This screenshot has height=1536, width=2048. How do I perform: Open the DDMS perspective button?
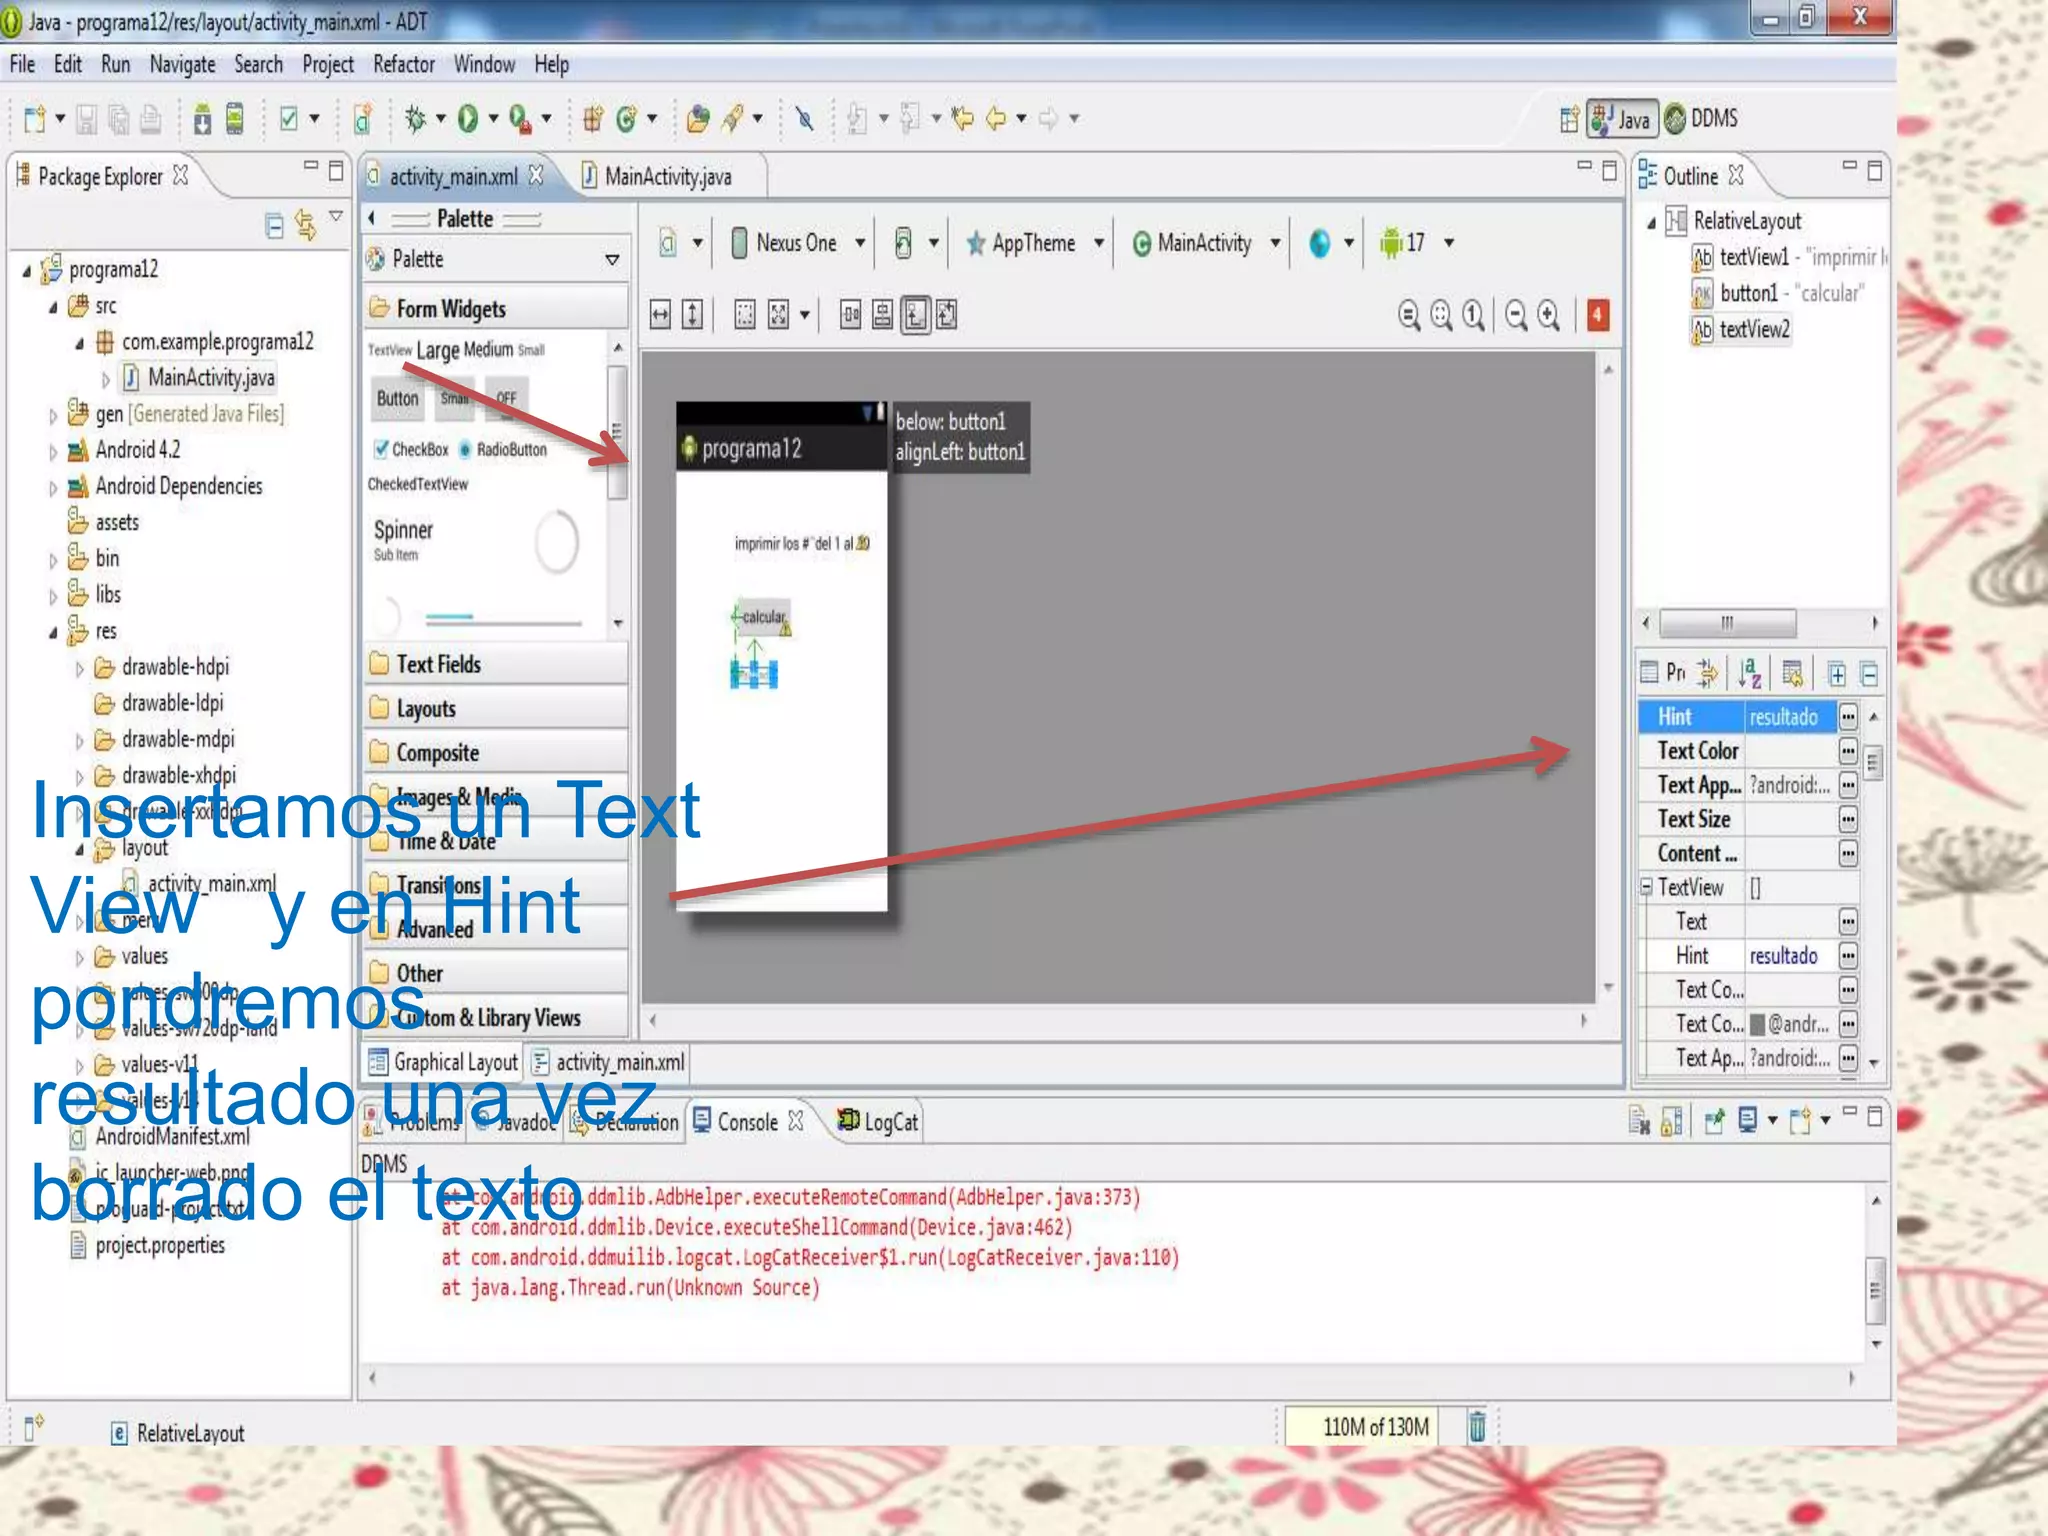coord(1702,119)
